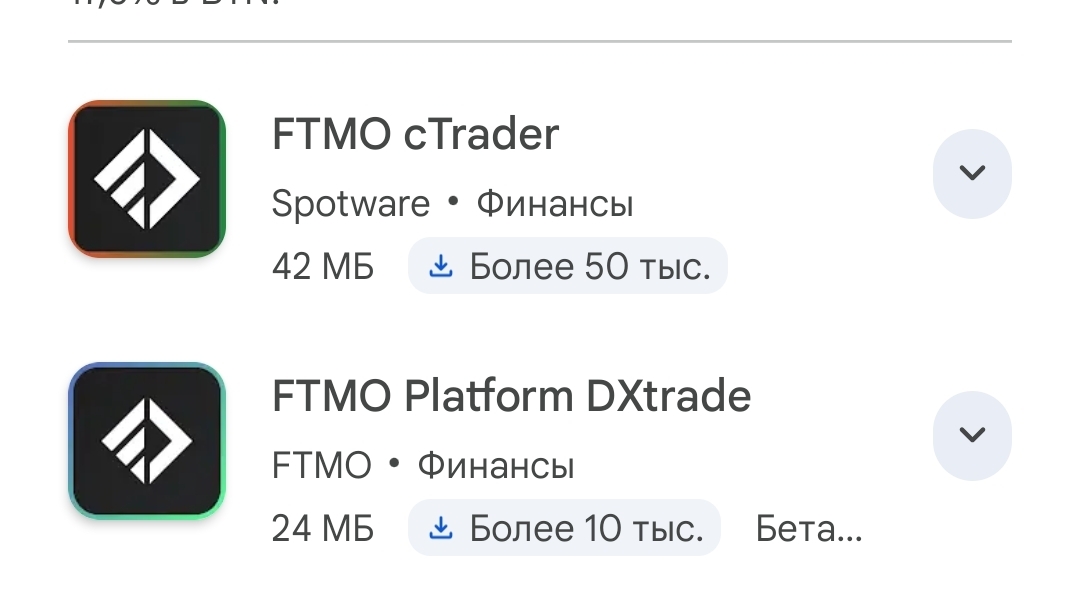Click the horizontal divider above the app list

tap(540, 42)
